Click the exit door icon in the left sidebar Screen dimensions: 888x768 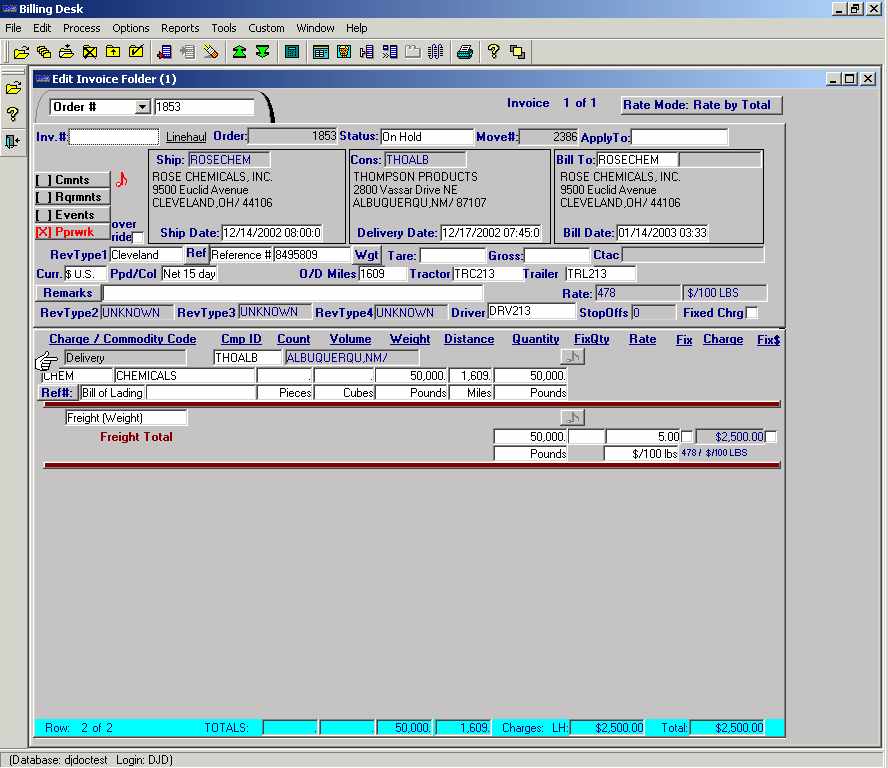tap(13, 141)
